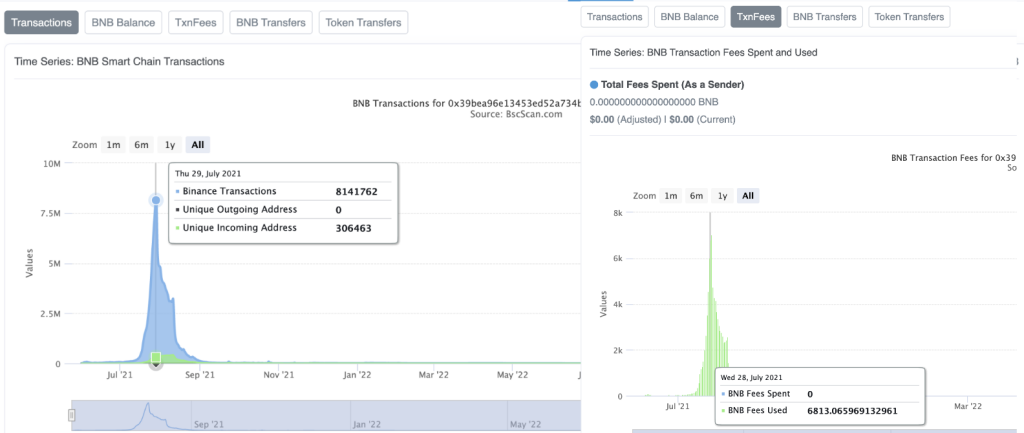
Task: Open the BNB Balance tab in left panel
Action: click(x=123, y=22)
